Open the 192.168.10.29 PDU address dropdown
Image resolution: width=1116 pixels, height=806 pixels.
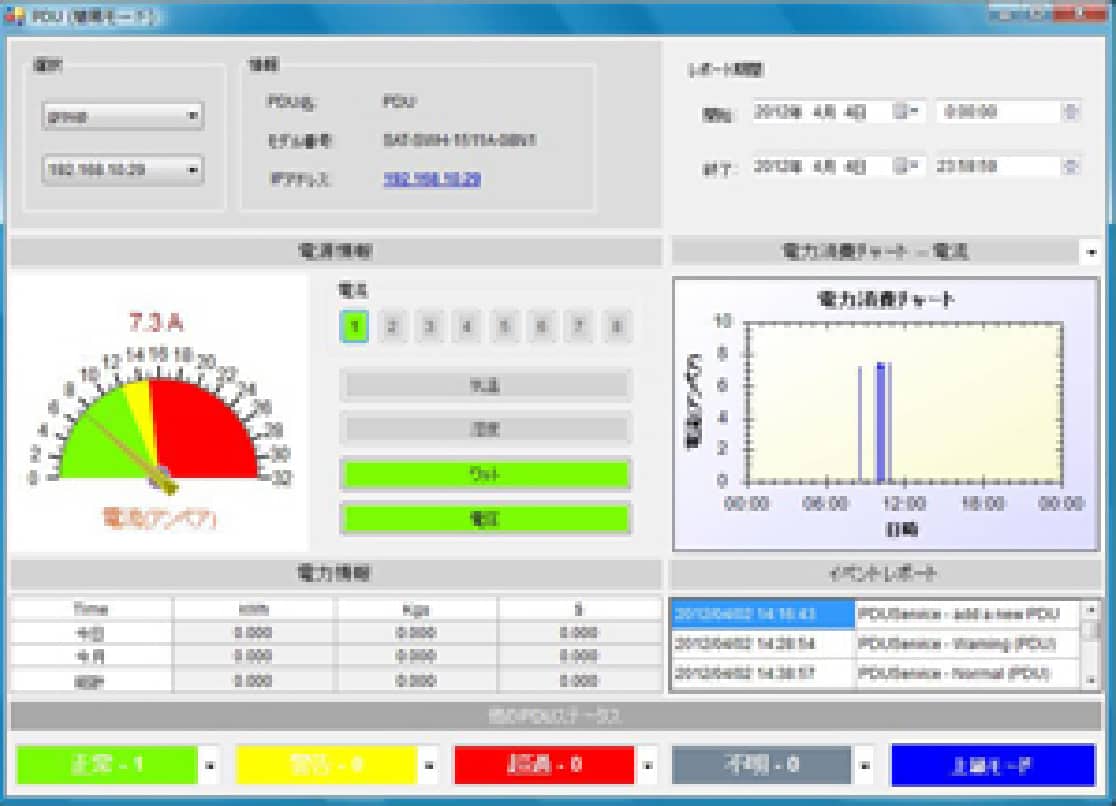[123, 169]
